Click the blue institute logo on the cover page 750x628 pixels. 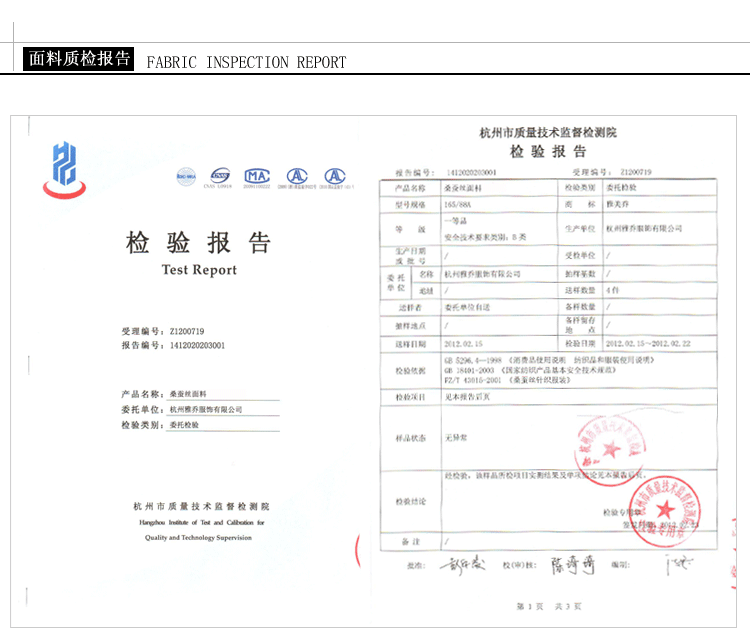65,170
